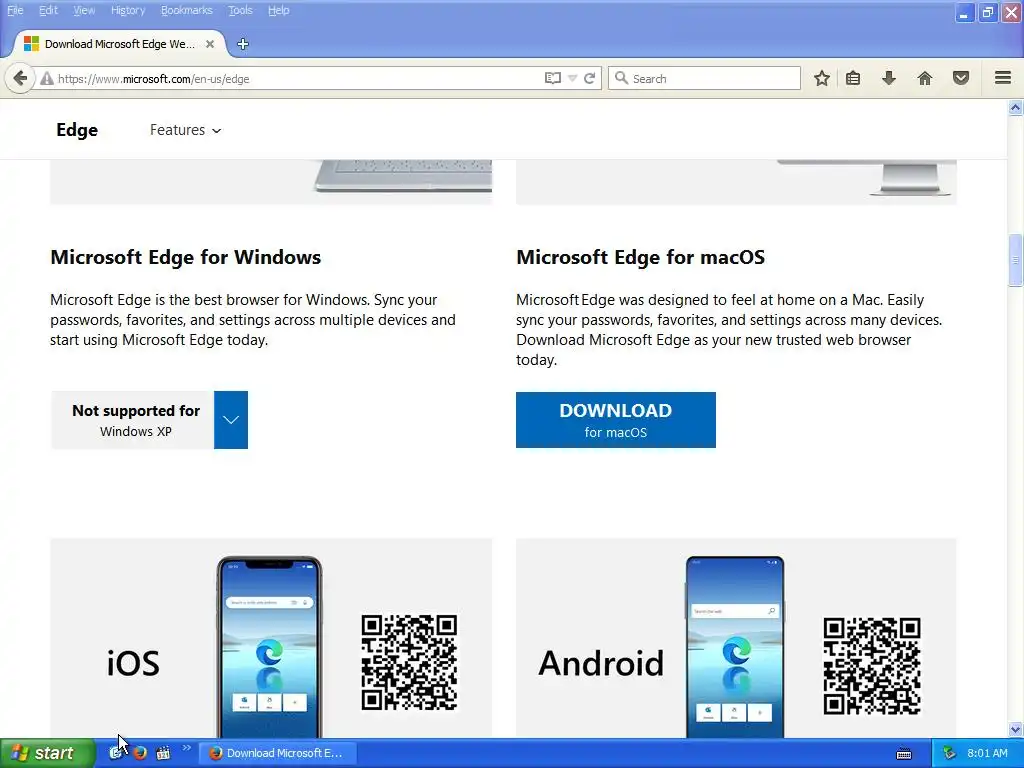Expand the blue chevron next to Windows XP
Viewport: 1024px width, 768px height.
click(231, 420)
